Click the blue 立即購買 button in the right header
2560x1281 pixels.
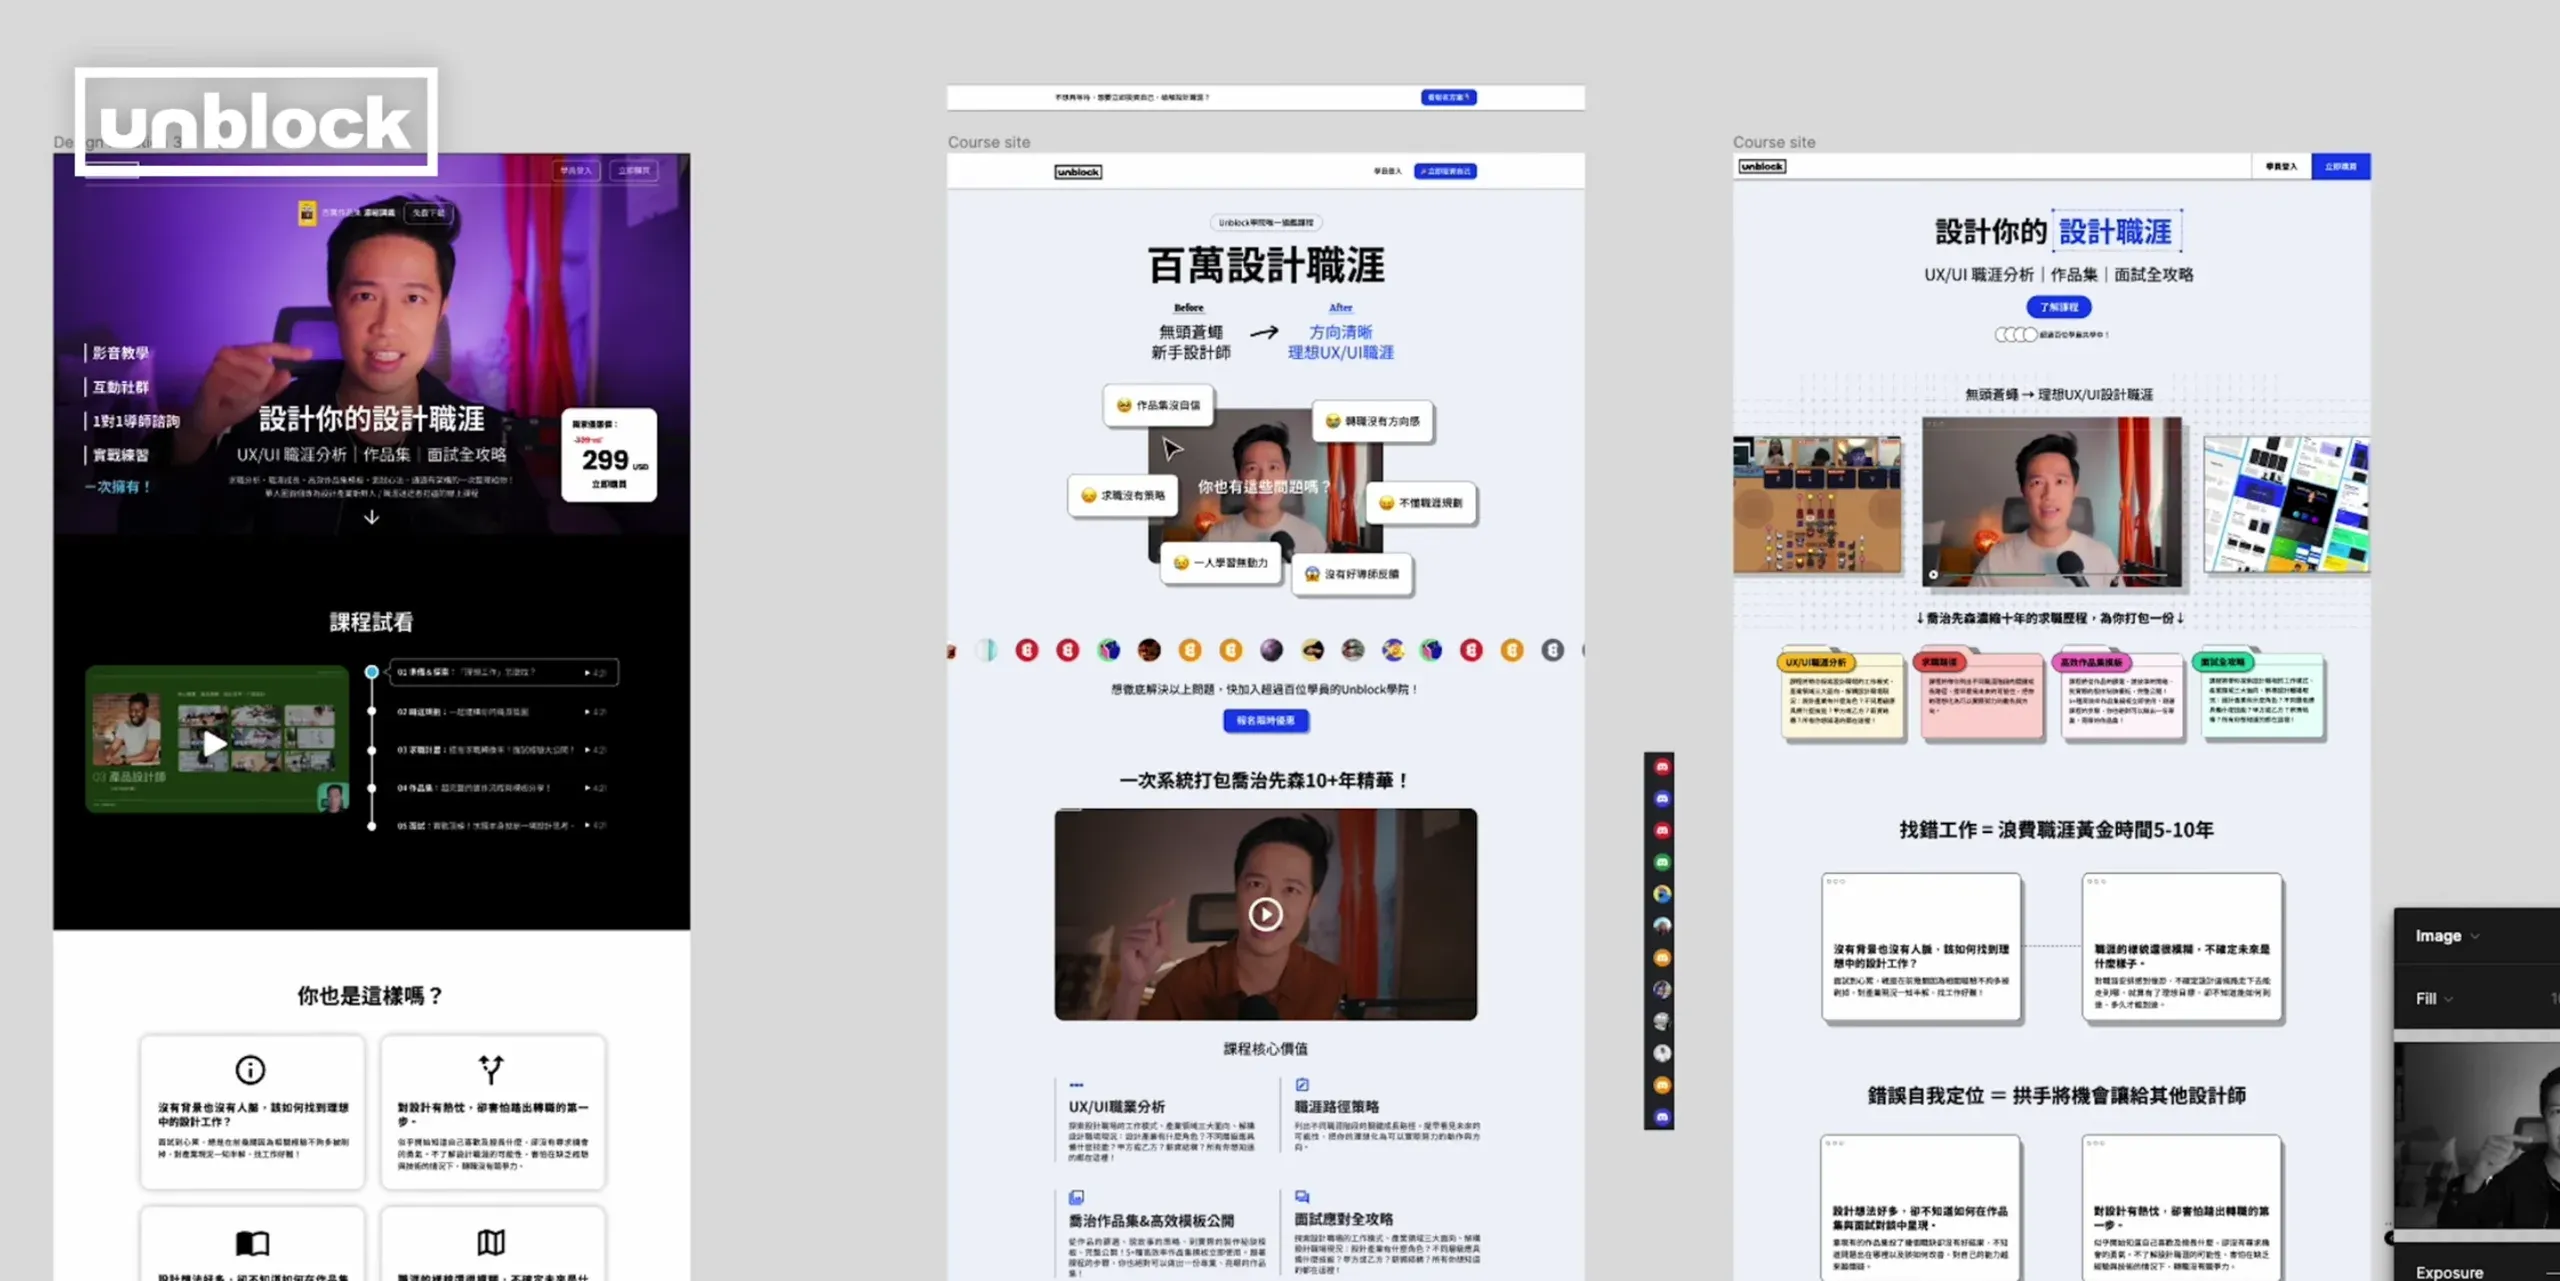pyautogui.click(x=2340, y=166)
